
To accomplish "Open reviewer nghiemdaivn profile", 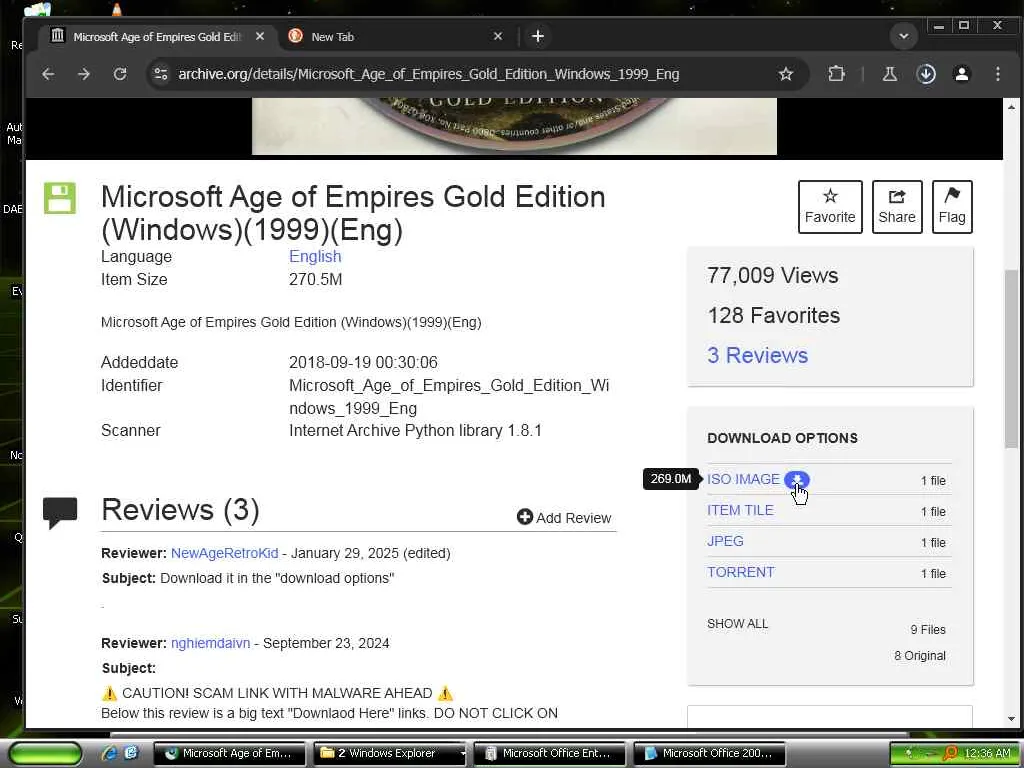I will coord(210,643).
